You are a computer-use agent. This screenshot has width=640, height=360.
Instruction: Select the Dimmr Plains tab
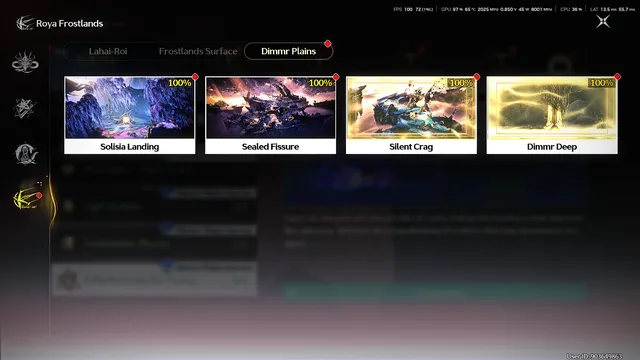[x=289, y=51]
